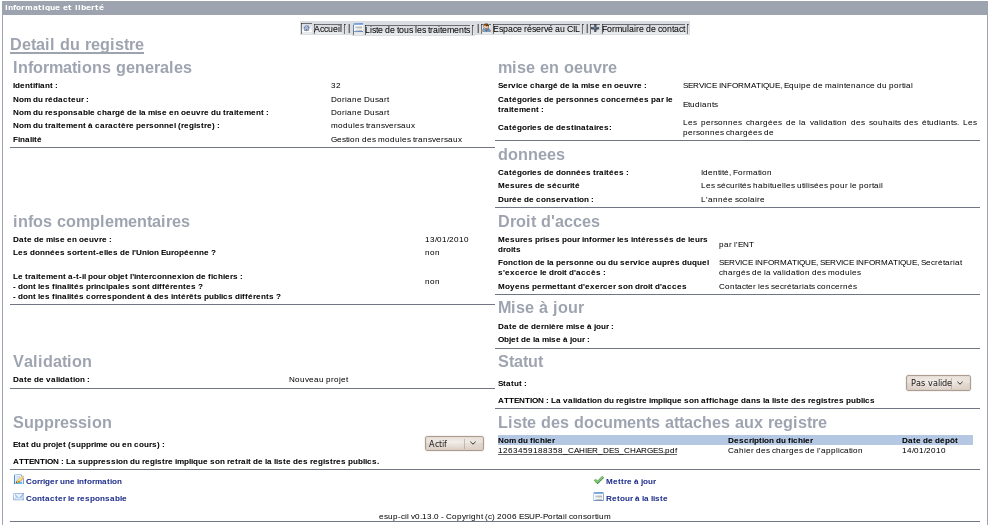Open Liste de tous les traitements menu item

pos(418,30)
